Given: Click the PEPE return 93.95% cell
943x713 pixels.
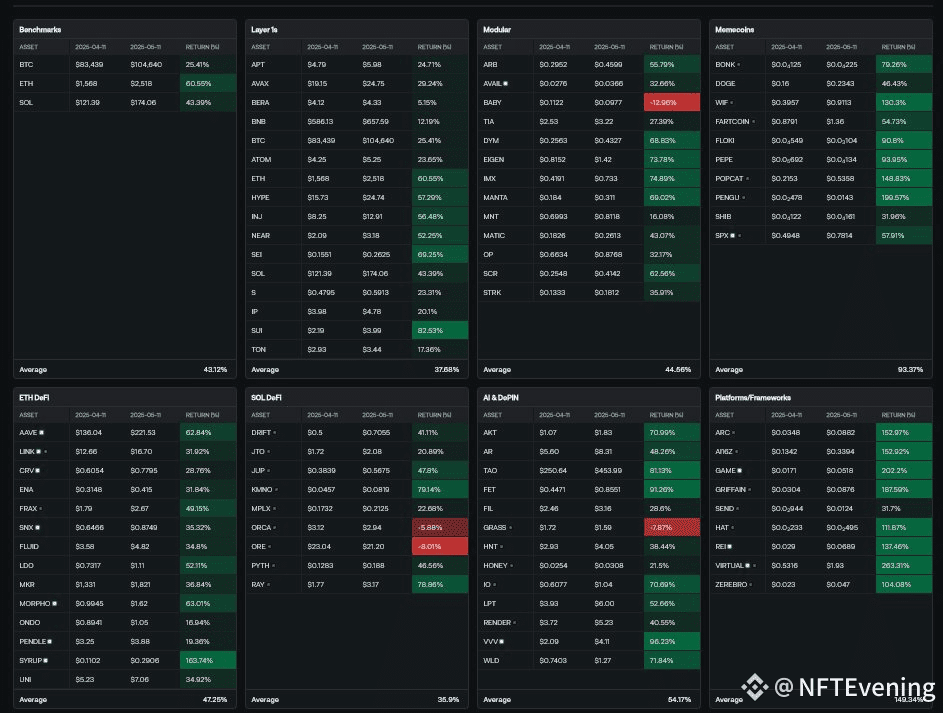Looking at the screenshot, I should [x=904, y=159].
